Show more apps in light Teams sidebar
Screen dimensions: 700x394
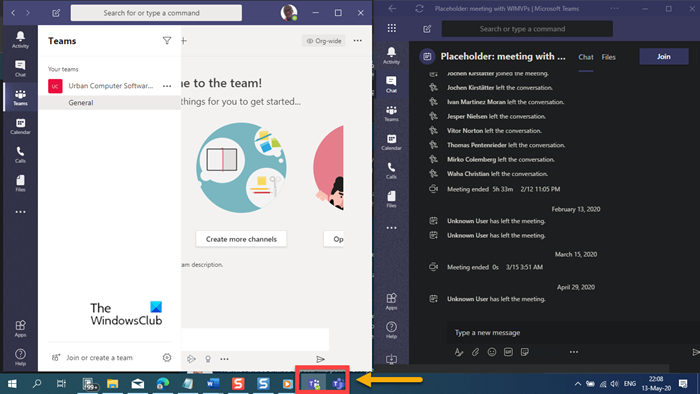tap(20, 212)
